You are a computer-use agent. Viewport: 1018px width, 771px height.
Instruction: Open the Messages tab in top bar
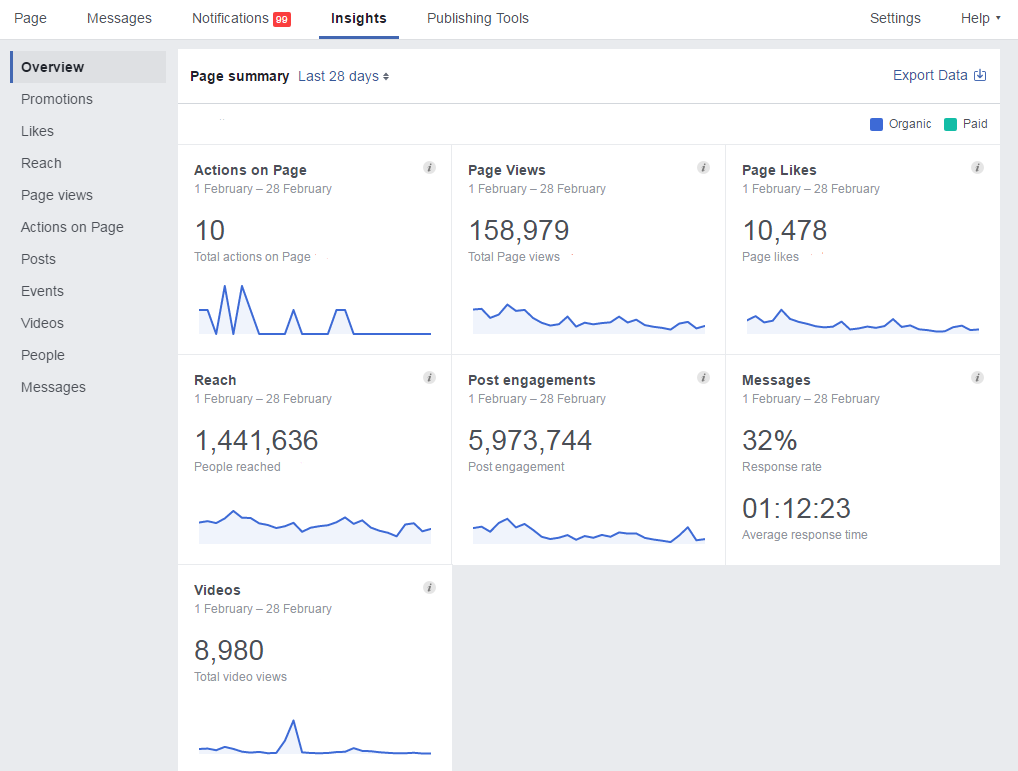coord(119,18)
